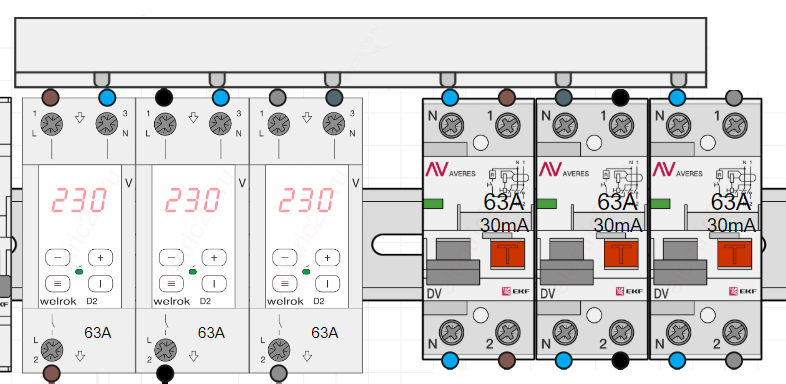The height and width of the screenshot is (384, 786).
Task: Select brown dot below brown-wired AVERES RCD
Action: tap(507, 360)
